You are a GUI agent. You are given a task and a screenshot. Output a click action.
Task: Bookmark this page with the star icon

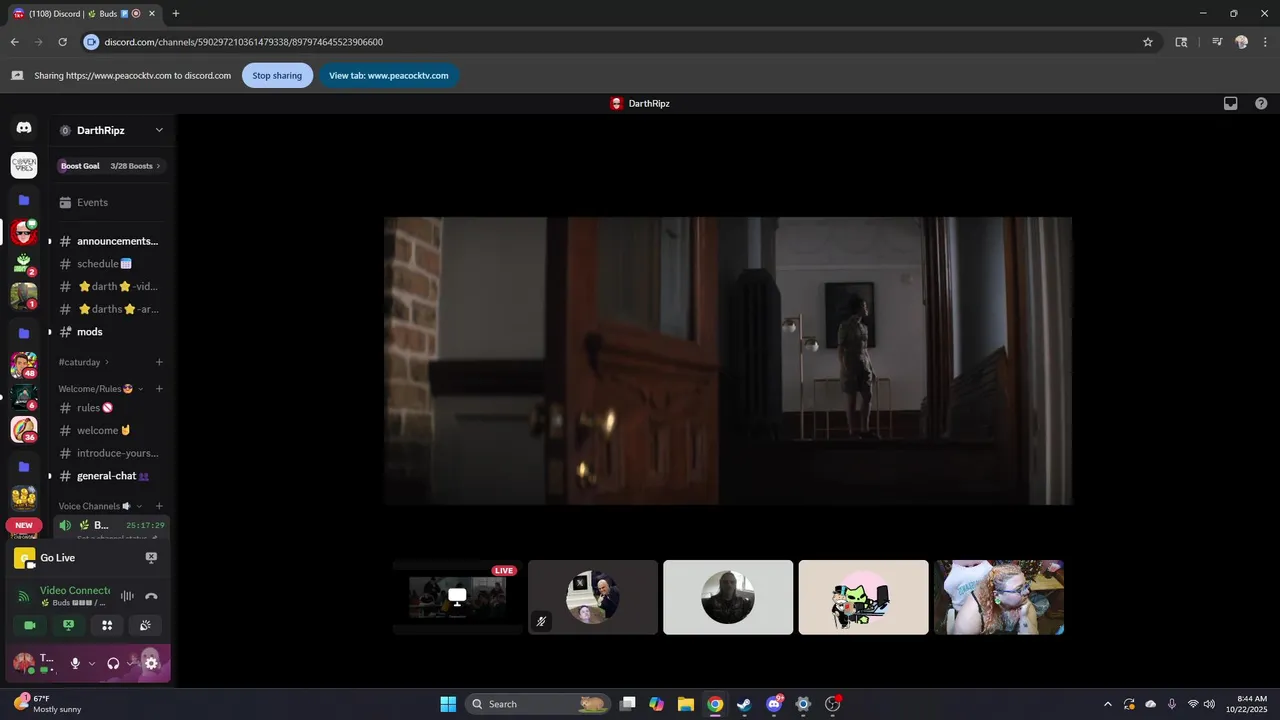click(x=1148, y=42)
